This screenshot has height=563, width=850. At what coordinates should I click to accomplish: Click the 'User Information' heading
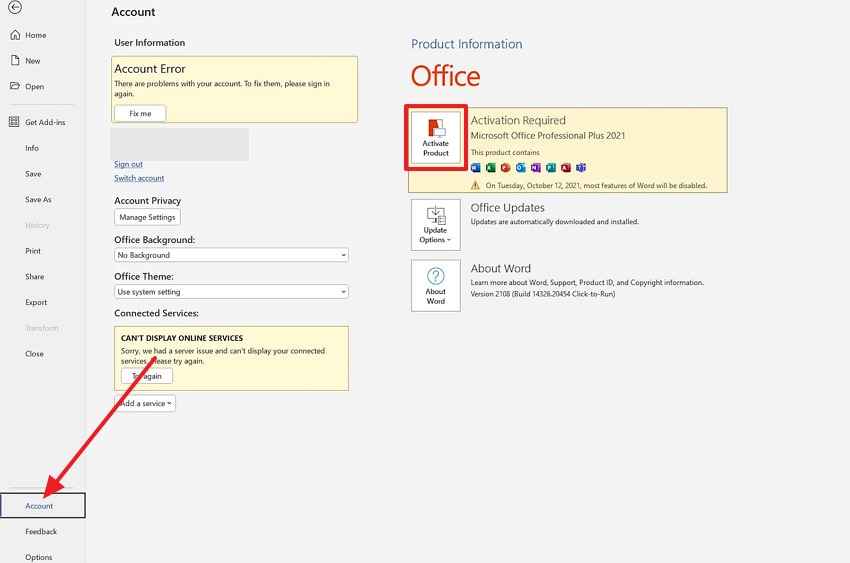pos(150,43)
